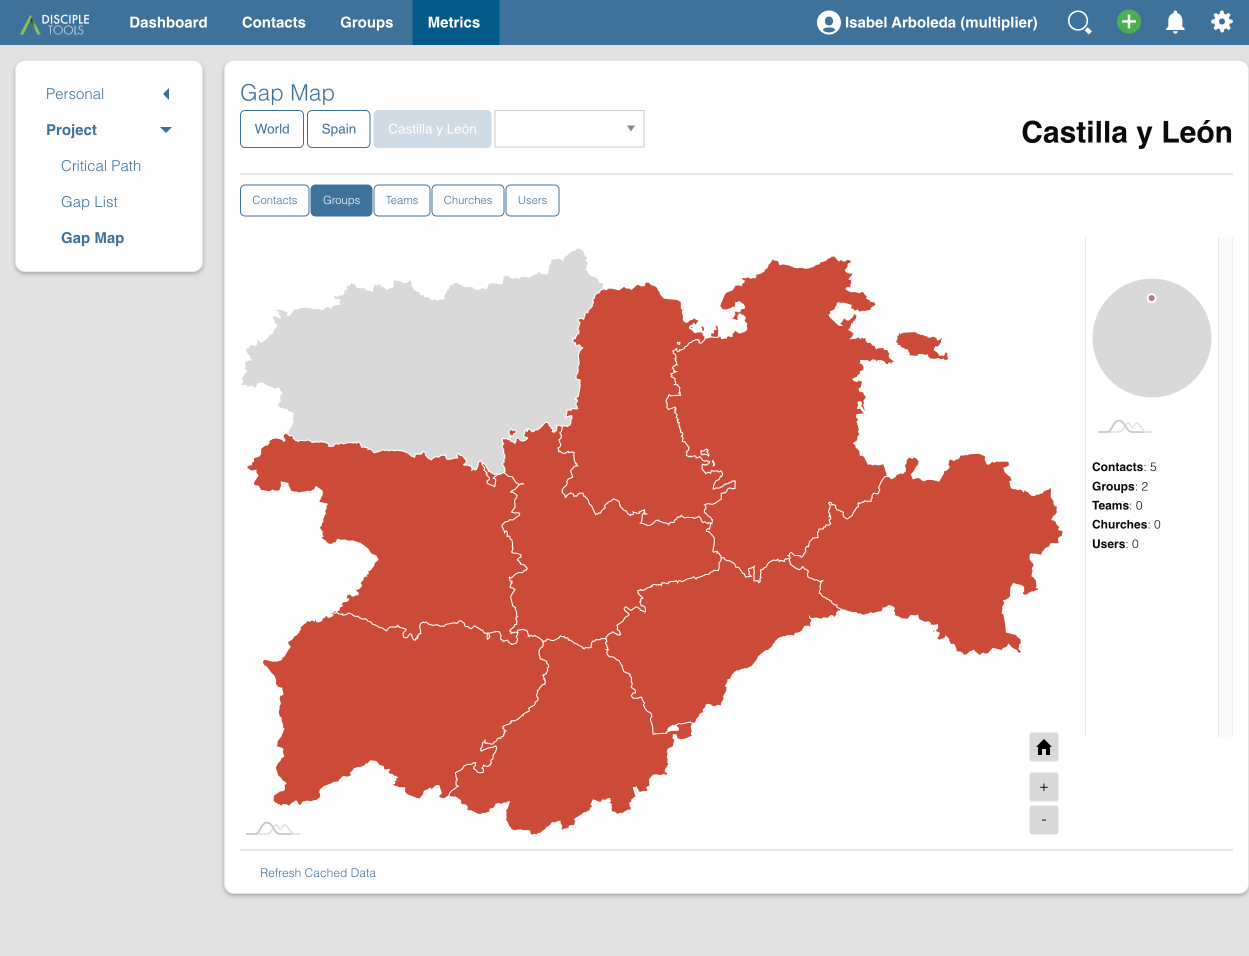Screen dimensions: 1249x956
Task: Navigate map to Spain
Action: point(339,129)
